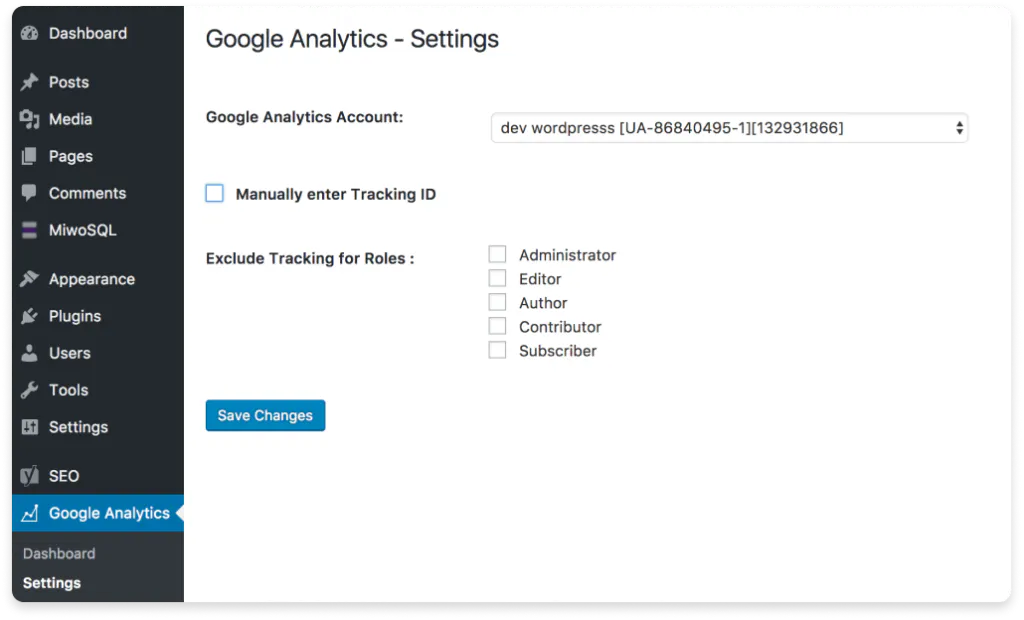The height and width of the screenshot is (620, 1024).
Task: Open the Google Analytics Account dropdown
Action: [729, 128]
